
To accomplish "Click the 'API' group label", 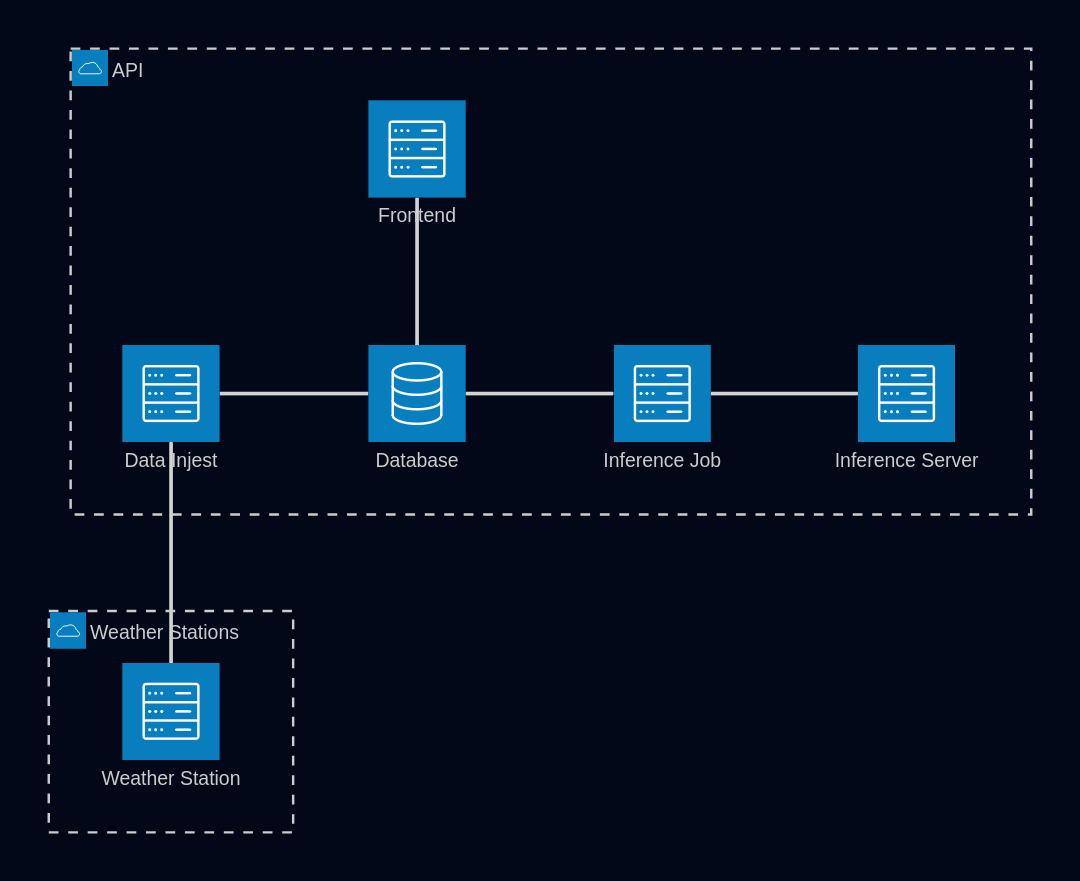I will pos(127,70).
